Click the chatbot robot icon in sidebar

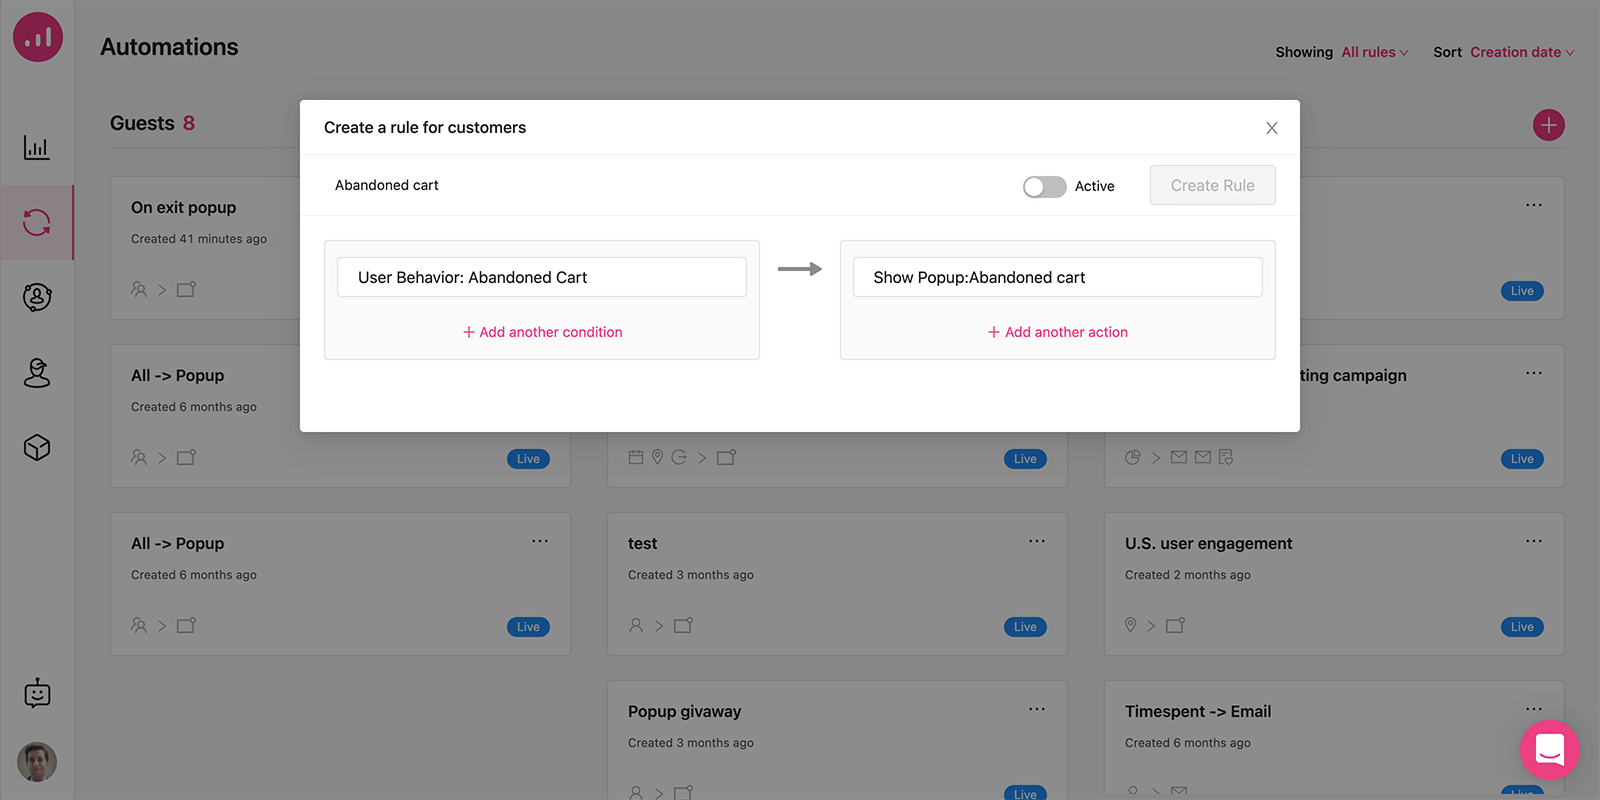(x=37, y=693)
